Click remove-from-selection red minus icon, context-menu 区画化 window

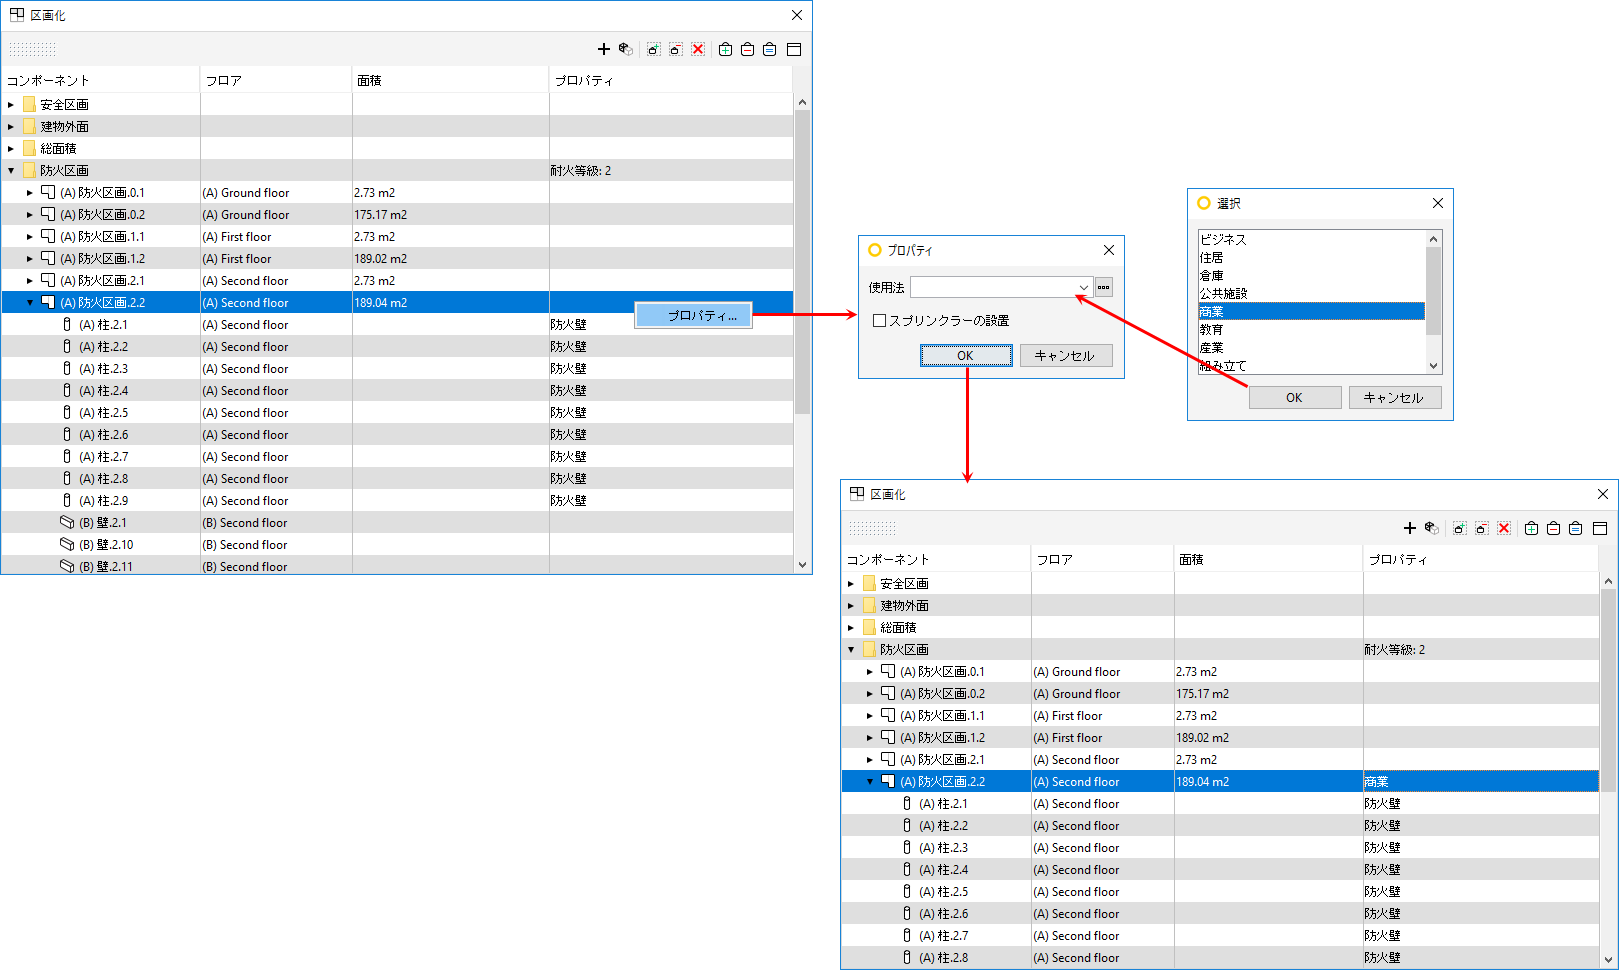point(676,49)
